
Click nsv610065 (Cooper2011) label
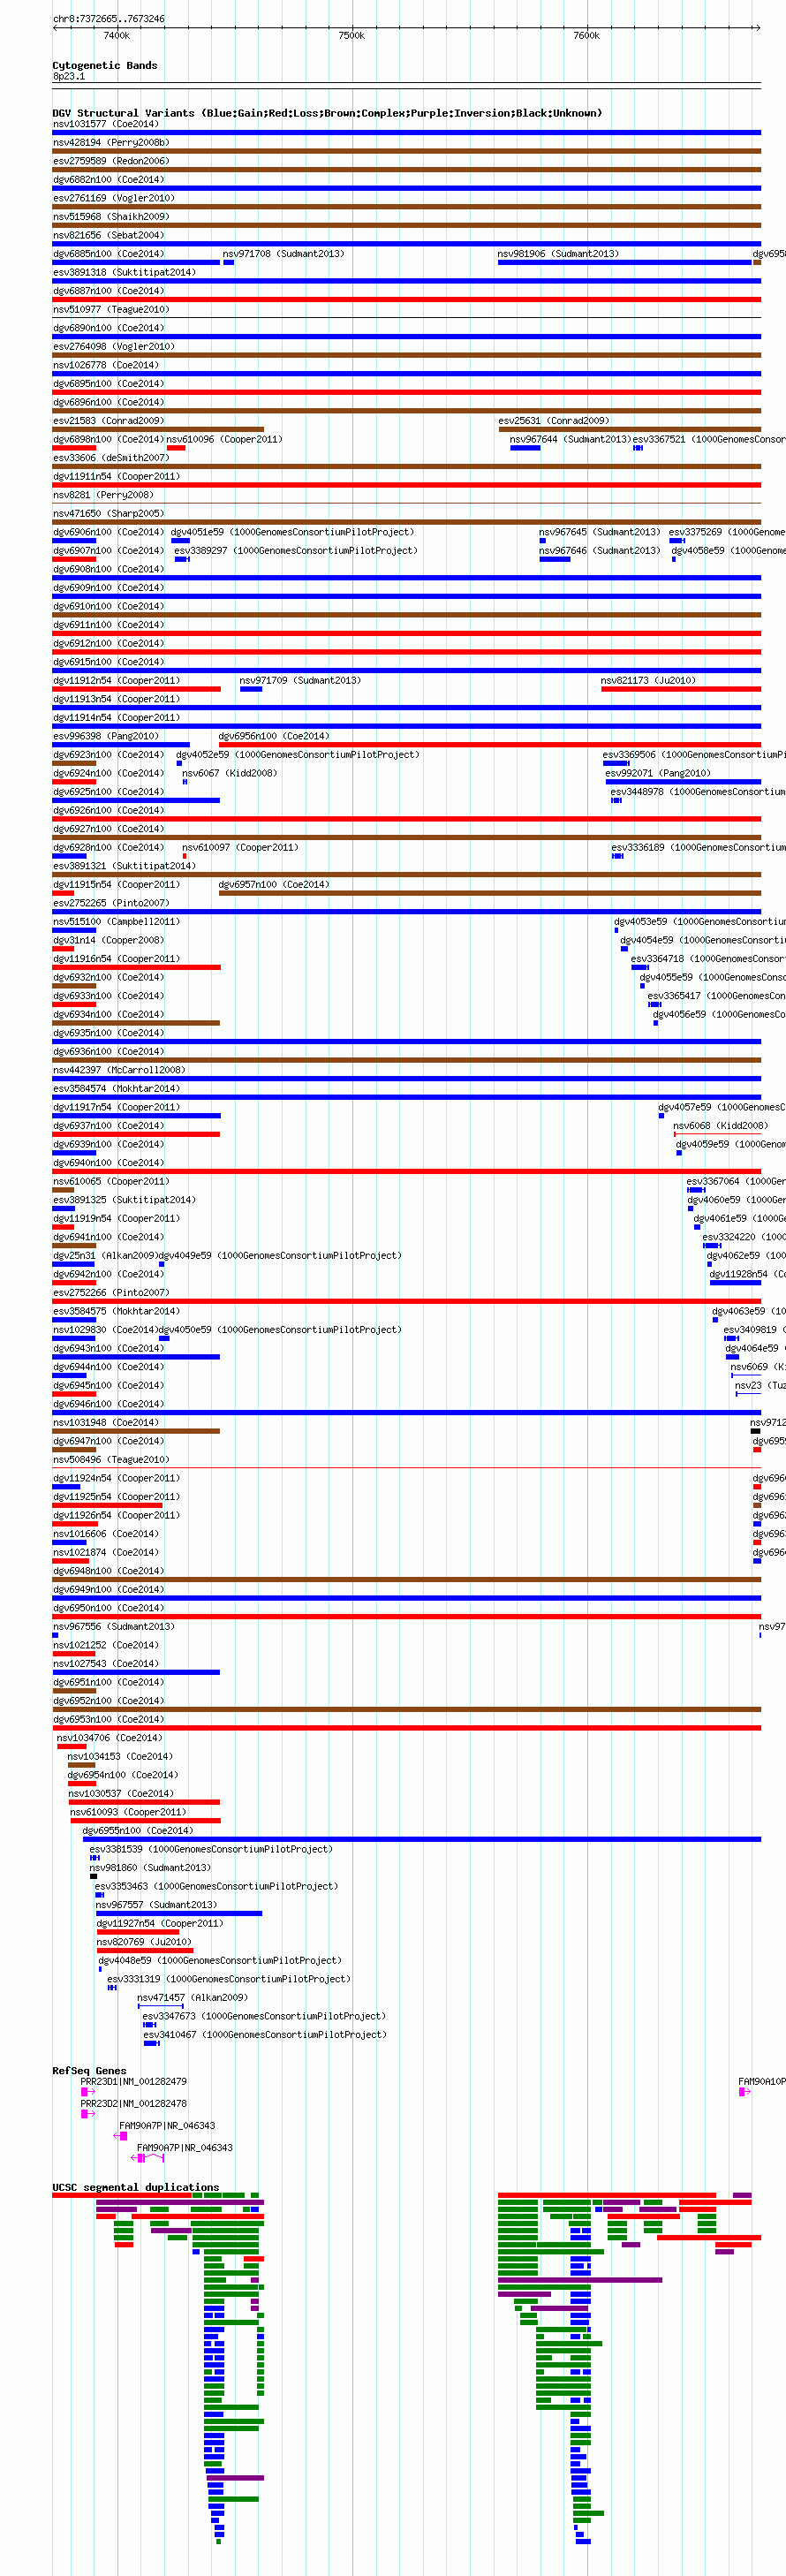(x=111, y=1182)
